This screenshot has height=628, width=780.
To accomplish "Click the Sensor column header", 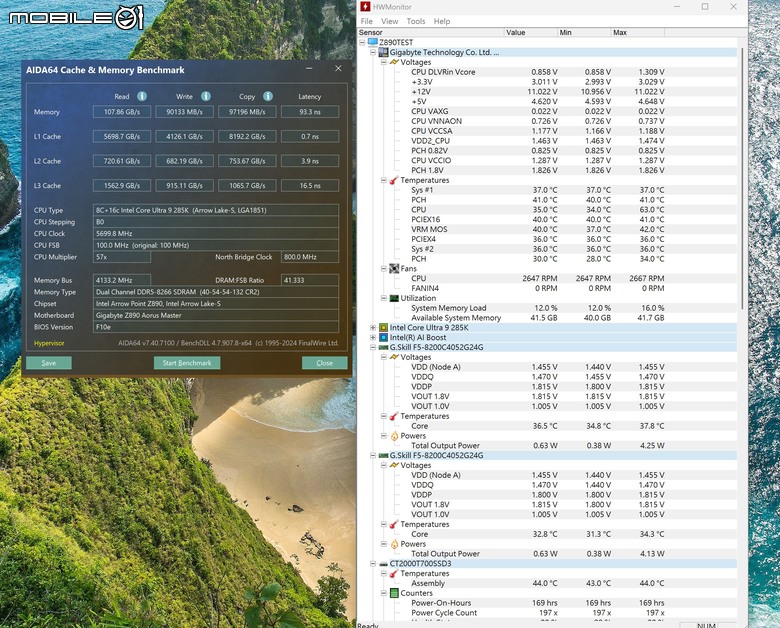I will coord(431,32).
